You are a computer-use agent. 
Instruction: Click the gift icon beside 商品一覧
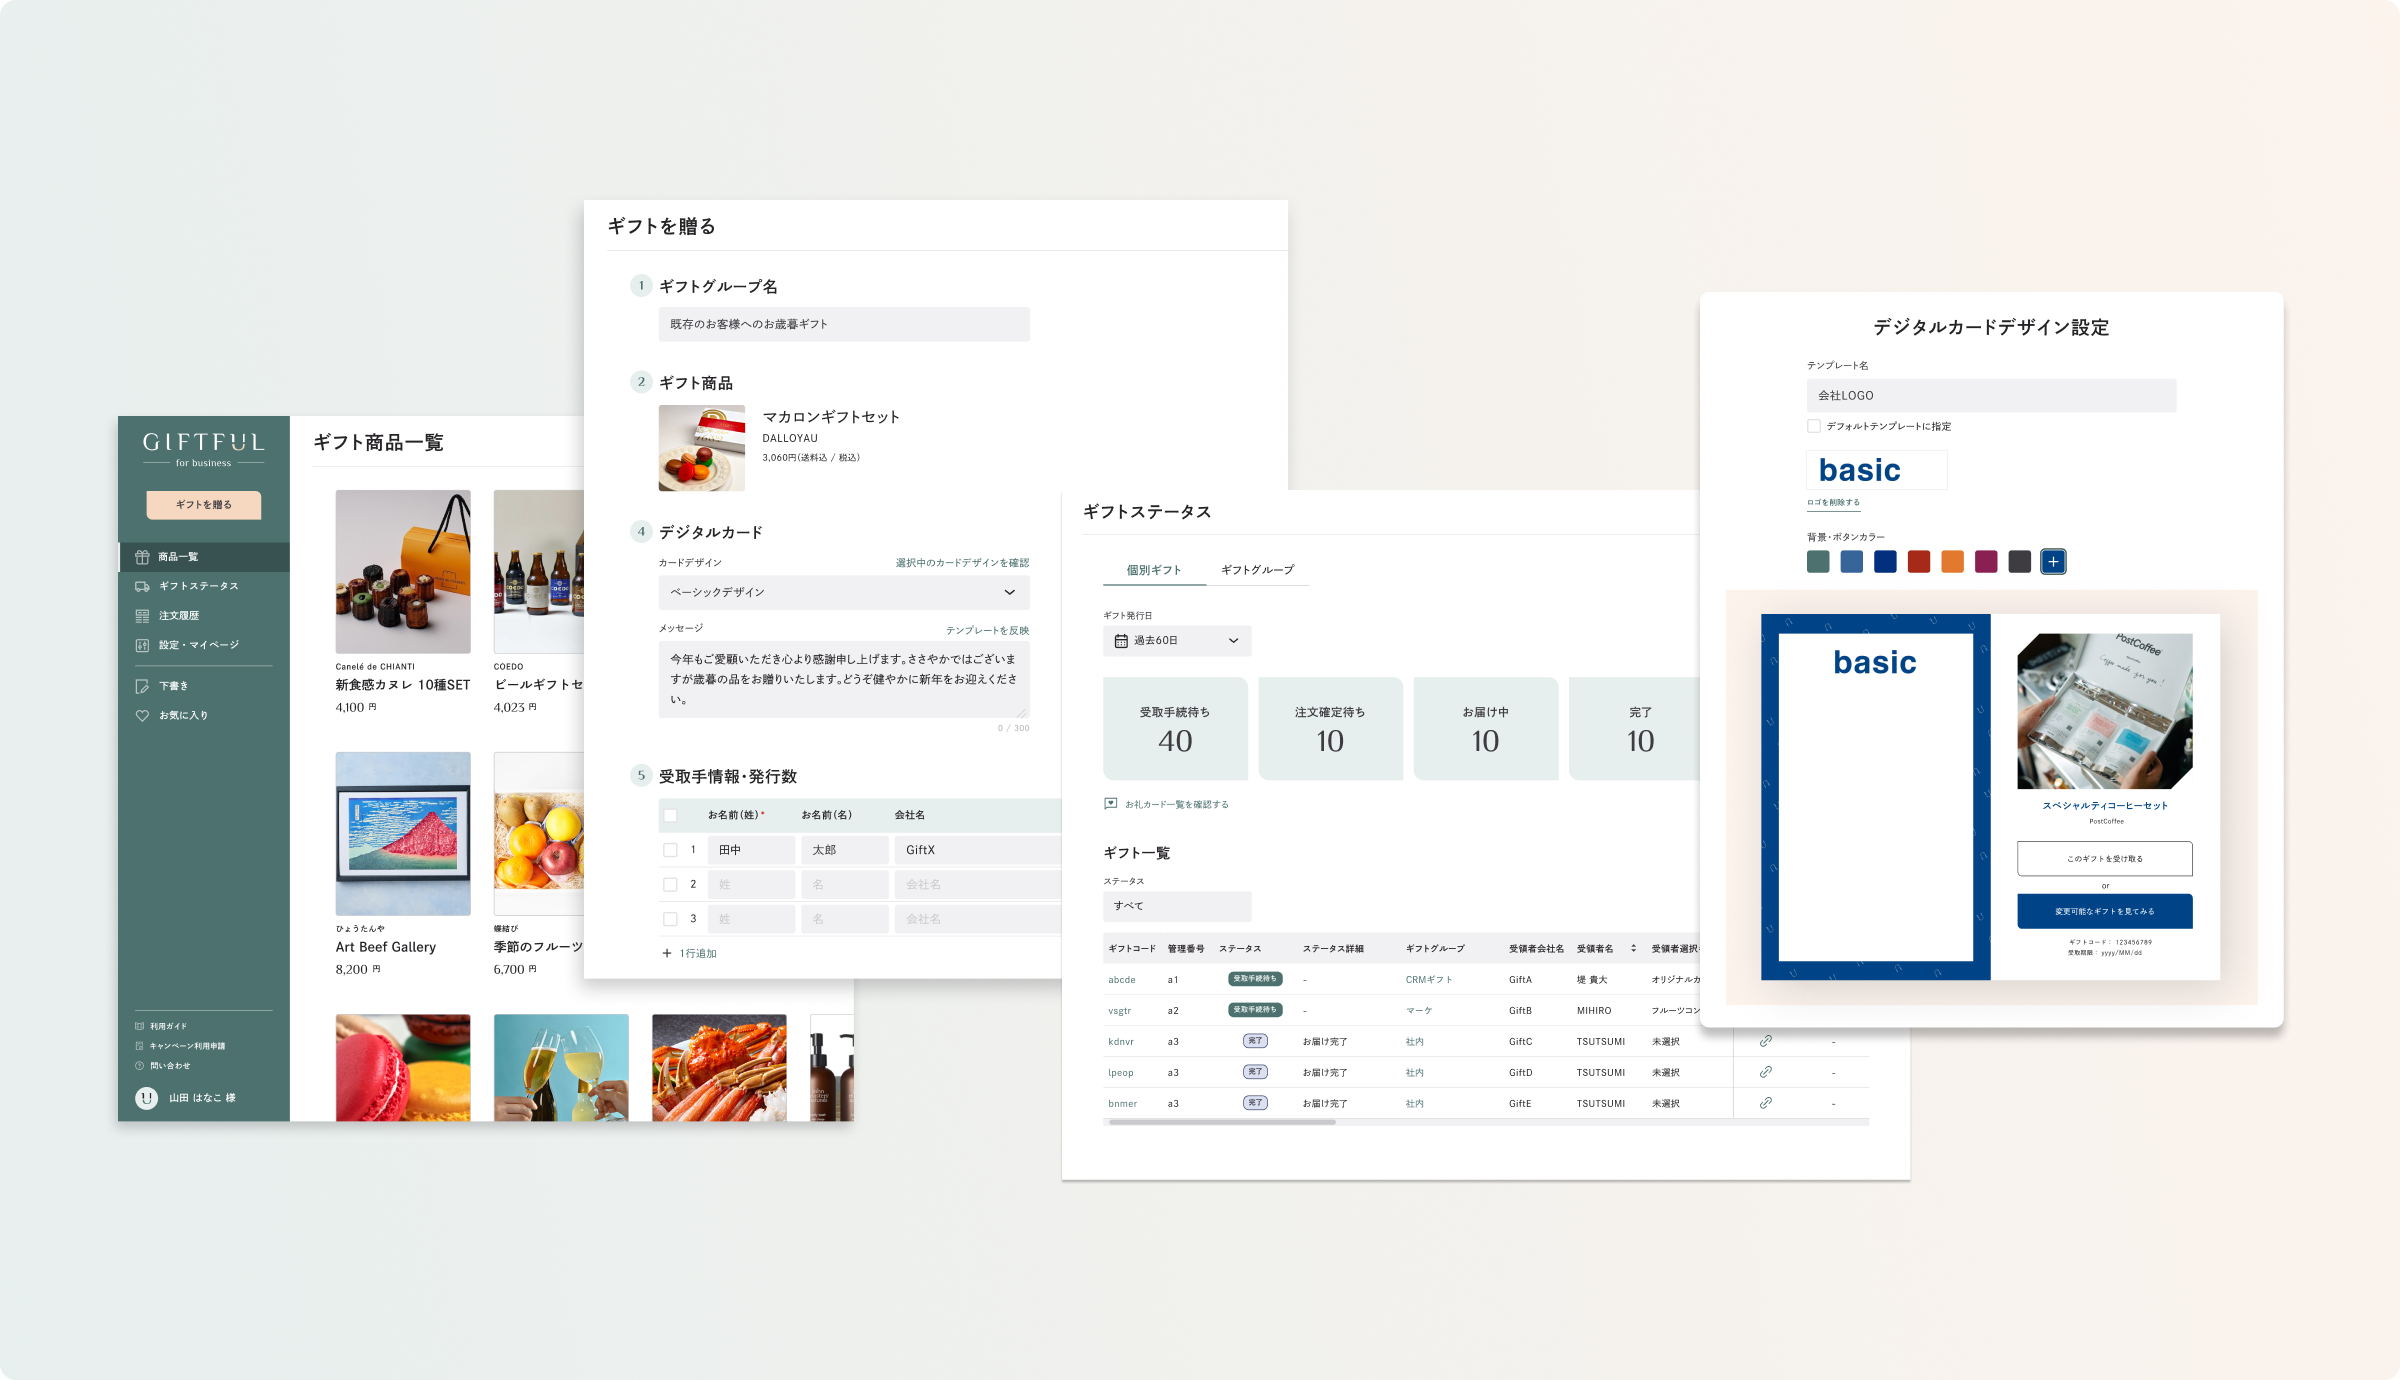142,557
